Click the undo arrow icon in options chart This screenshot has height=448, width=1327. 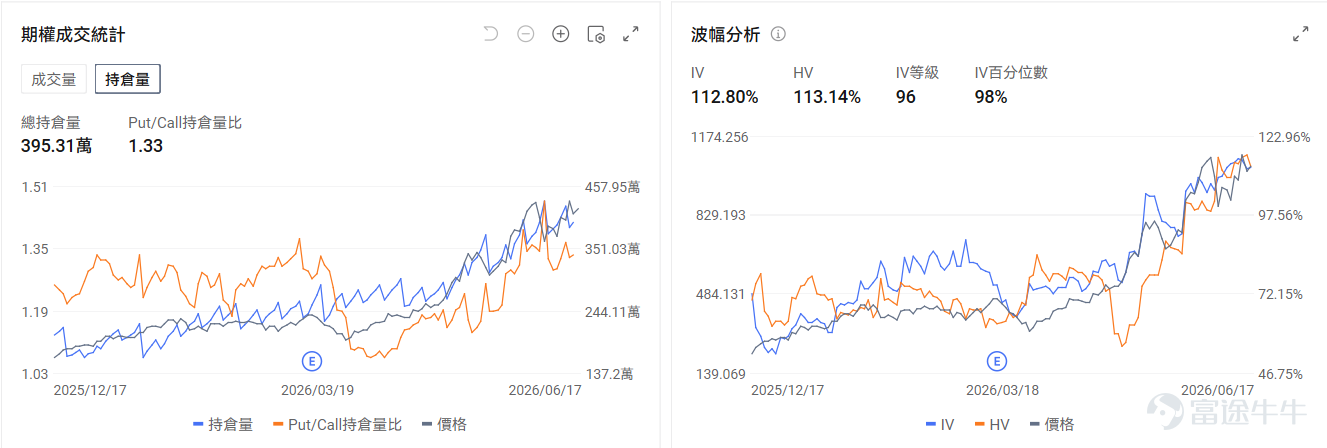[x=490, y=34]
